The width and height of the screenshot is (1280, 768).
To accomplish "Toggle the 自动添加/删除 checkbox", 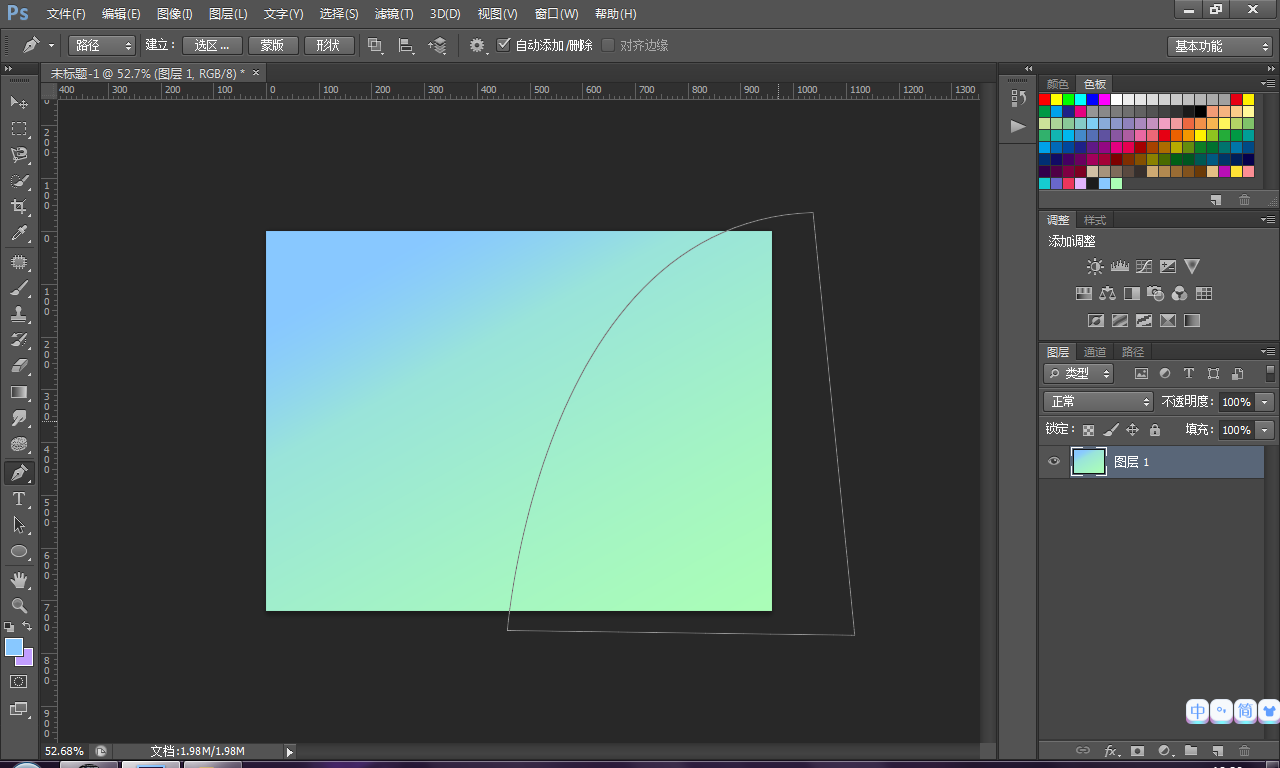I will (503, 45).
